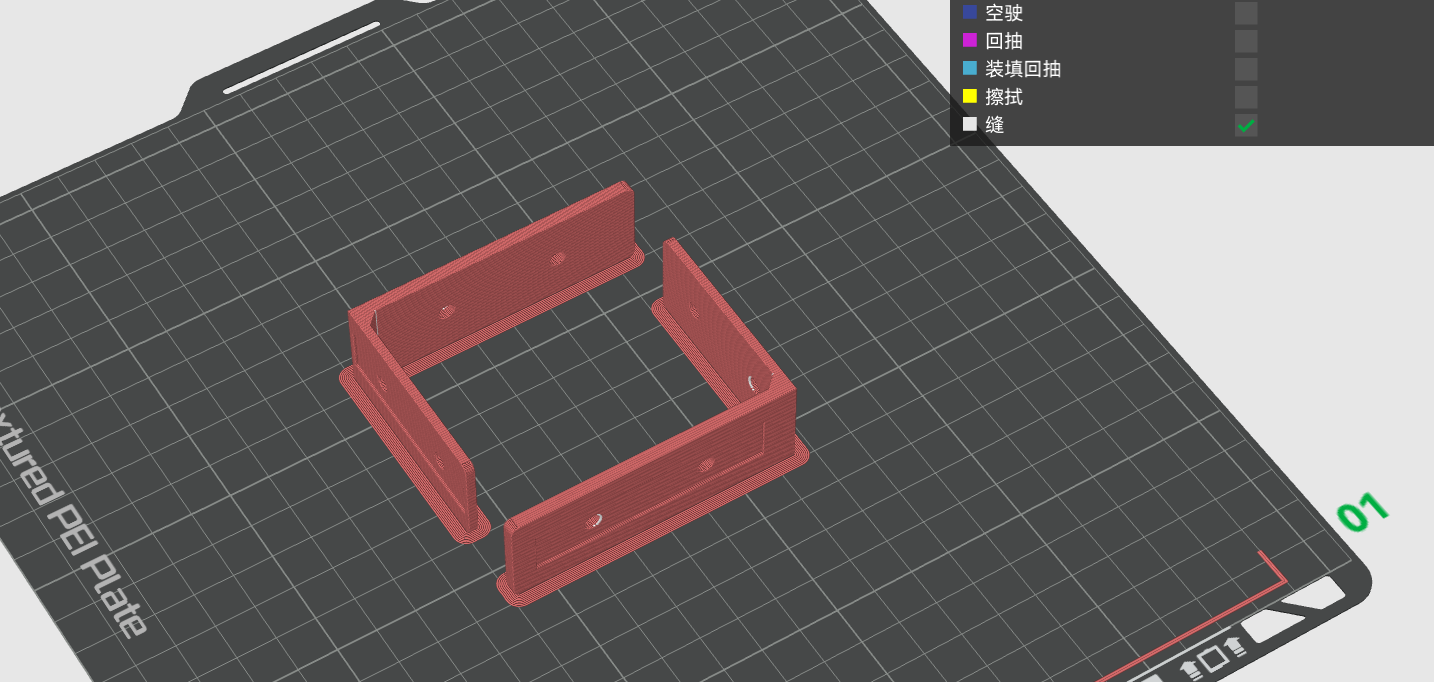This screenshot has width=1434, height=682.
Task: Select the 擦拭 legend label
Action: click(x=1004, y=97)
